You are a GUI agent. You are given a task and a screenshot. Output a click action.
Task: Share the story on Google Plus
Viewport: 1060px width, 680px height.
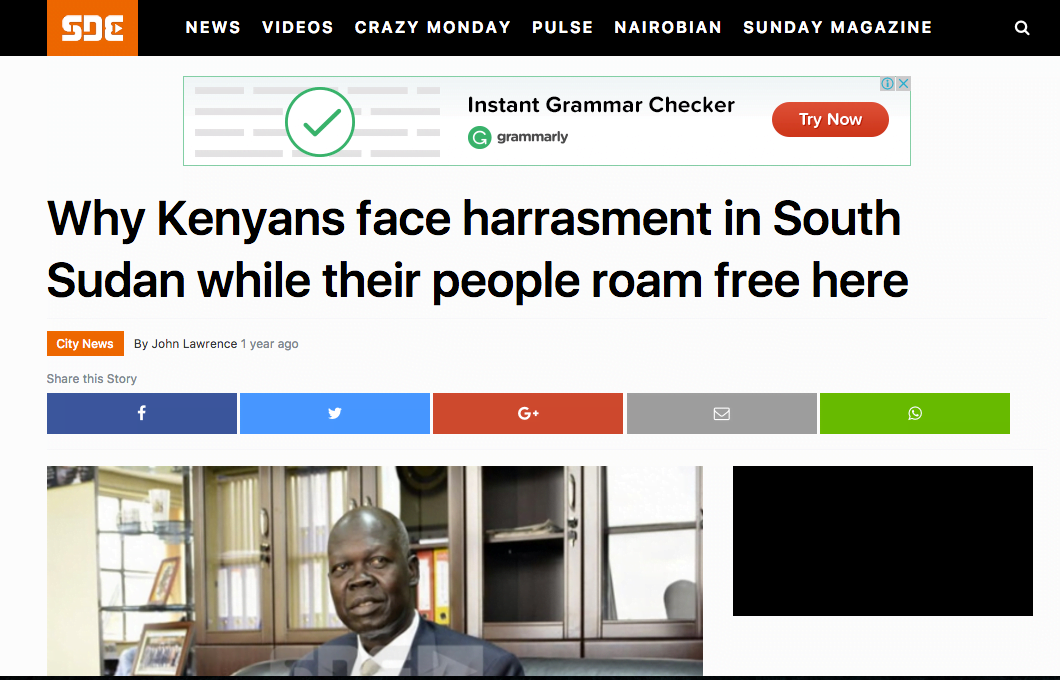pyautogui.click(x=528, y=413)
